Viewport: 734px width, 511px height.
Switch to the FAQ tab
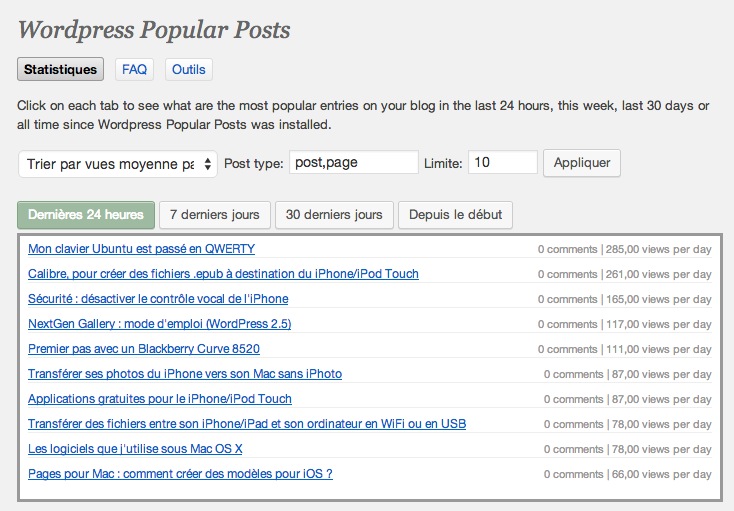(x=134, y=70)
